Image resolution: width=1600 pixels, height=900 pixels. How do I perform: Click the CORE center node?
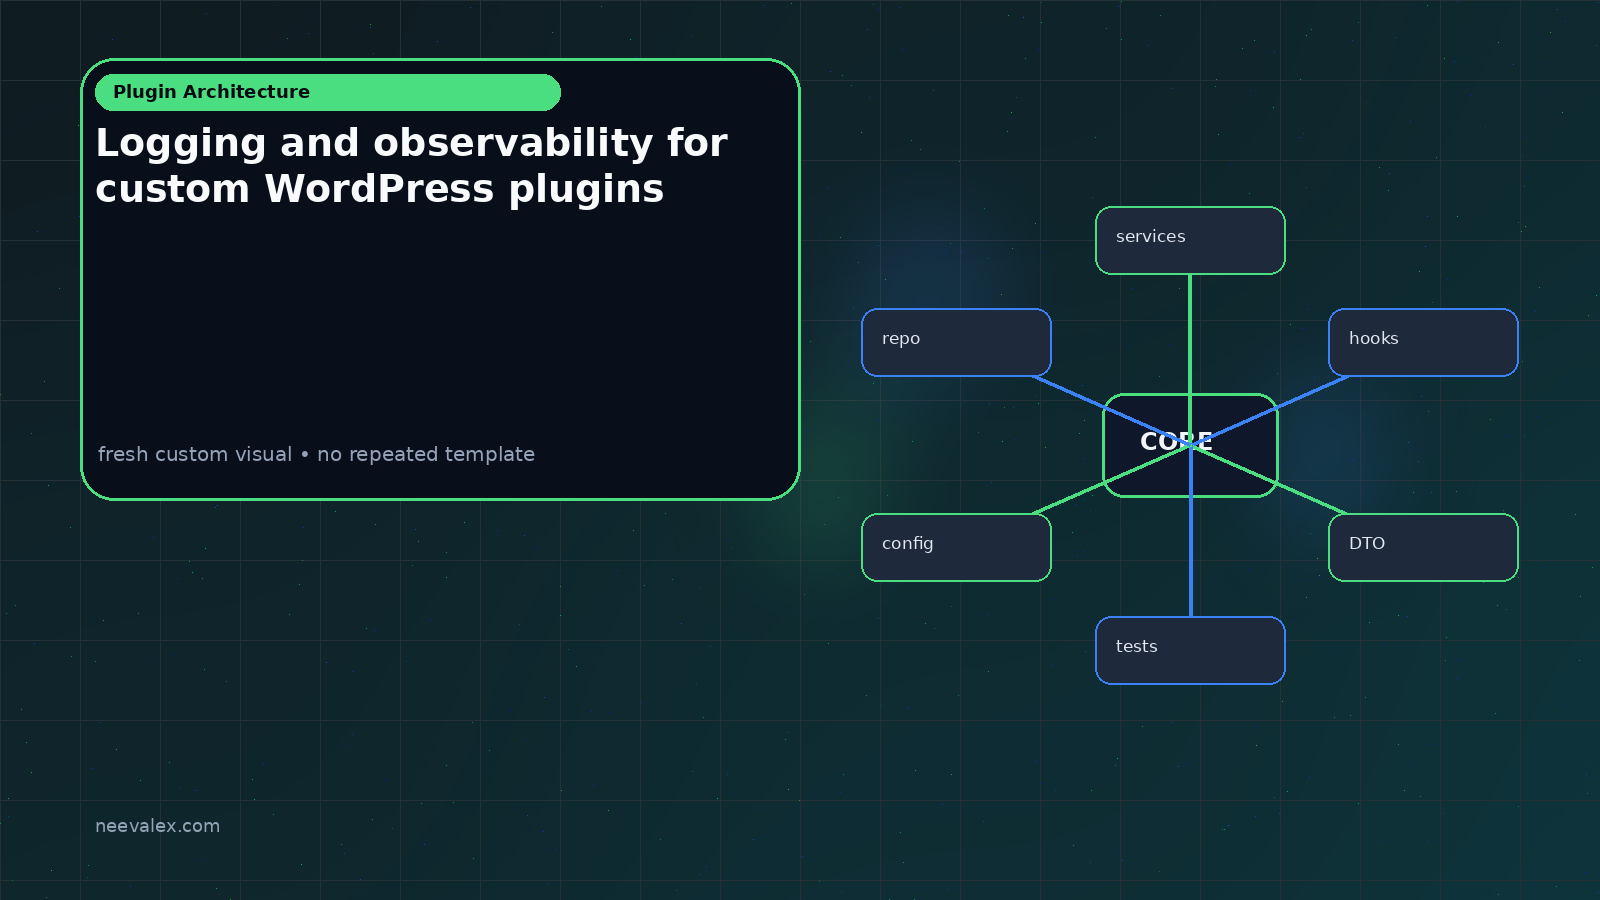tap(1190, 445)
